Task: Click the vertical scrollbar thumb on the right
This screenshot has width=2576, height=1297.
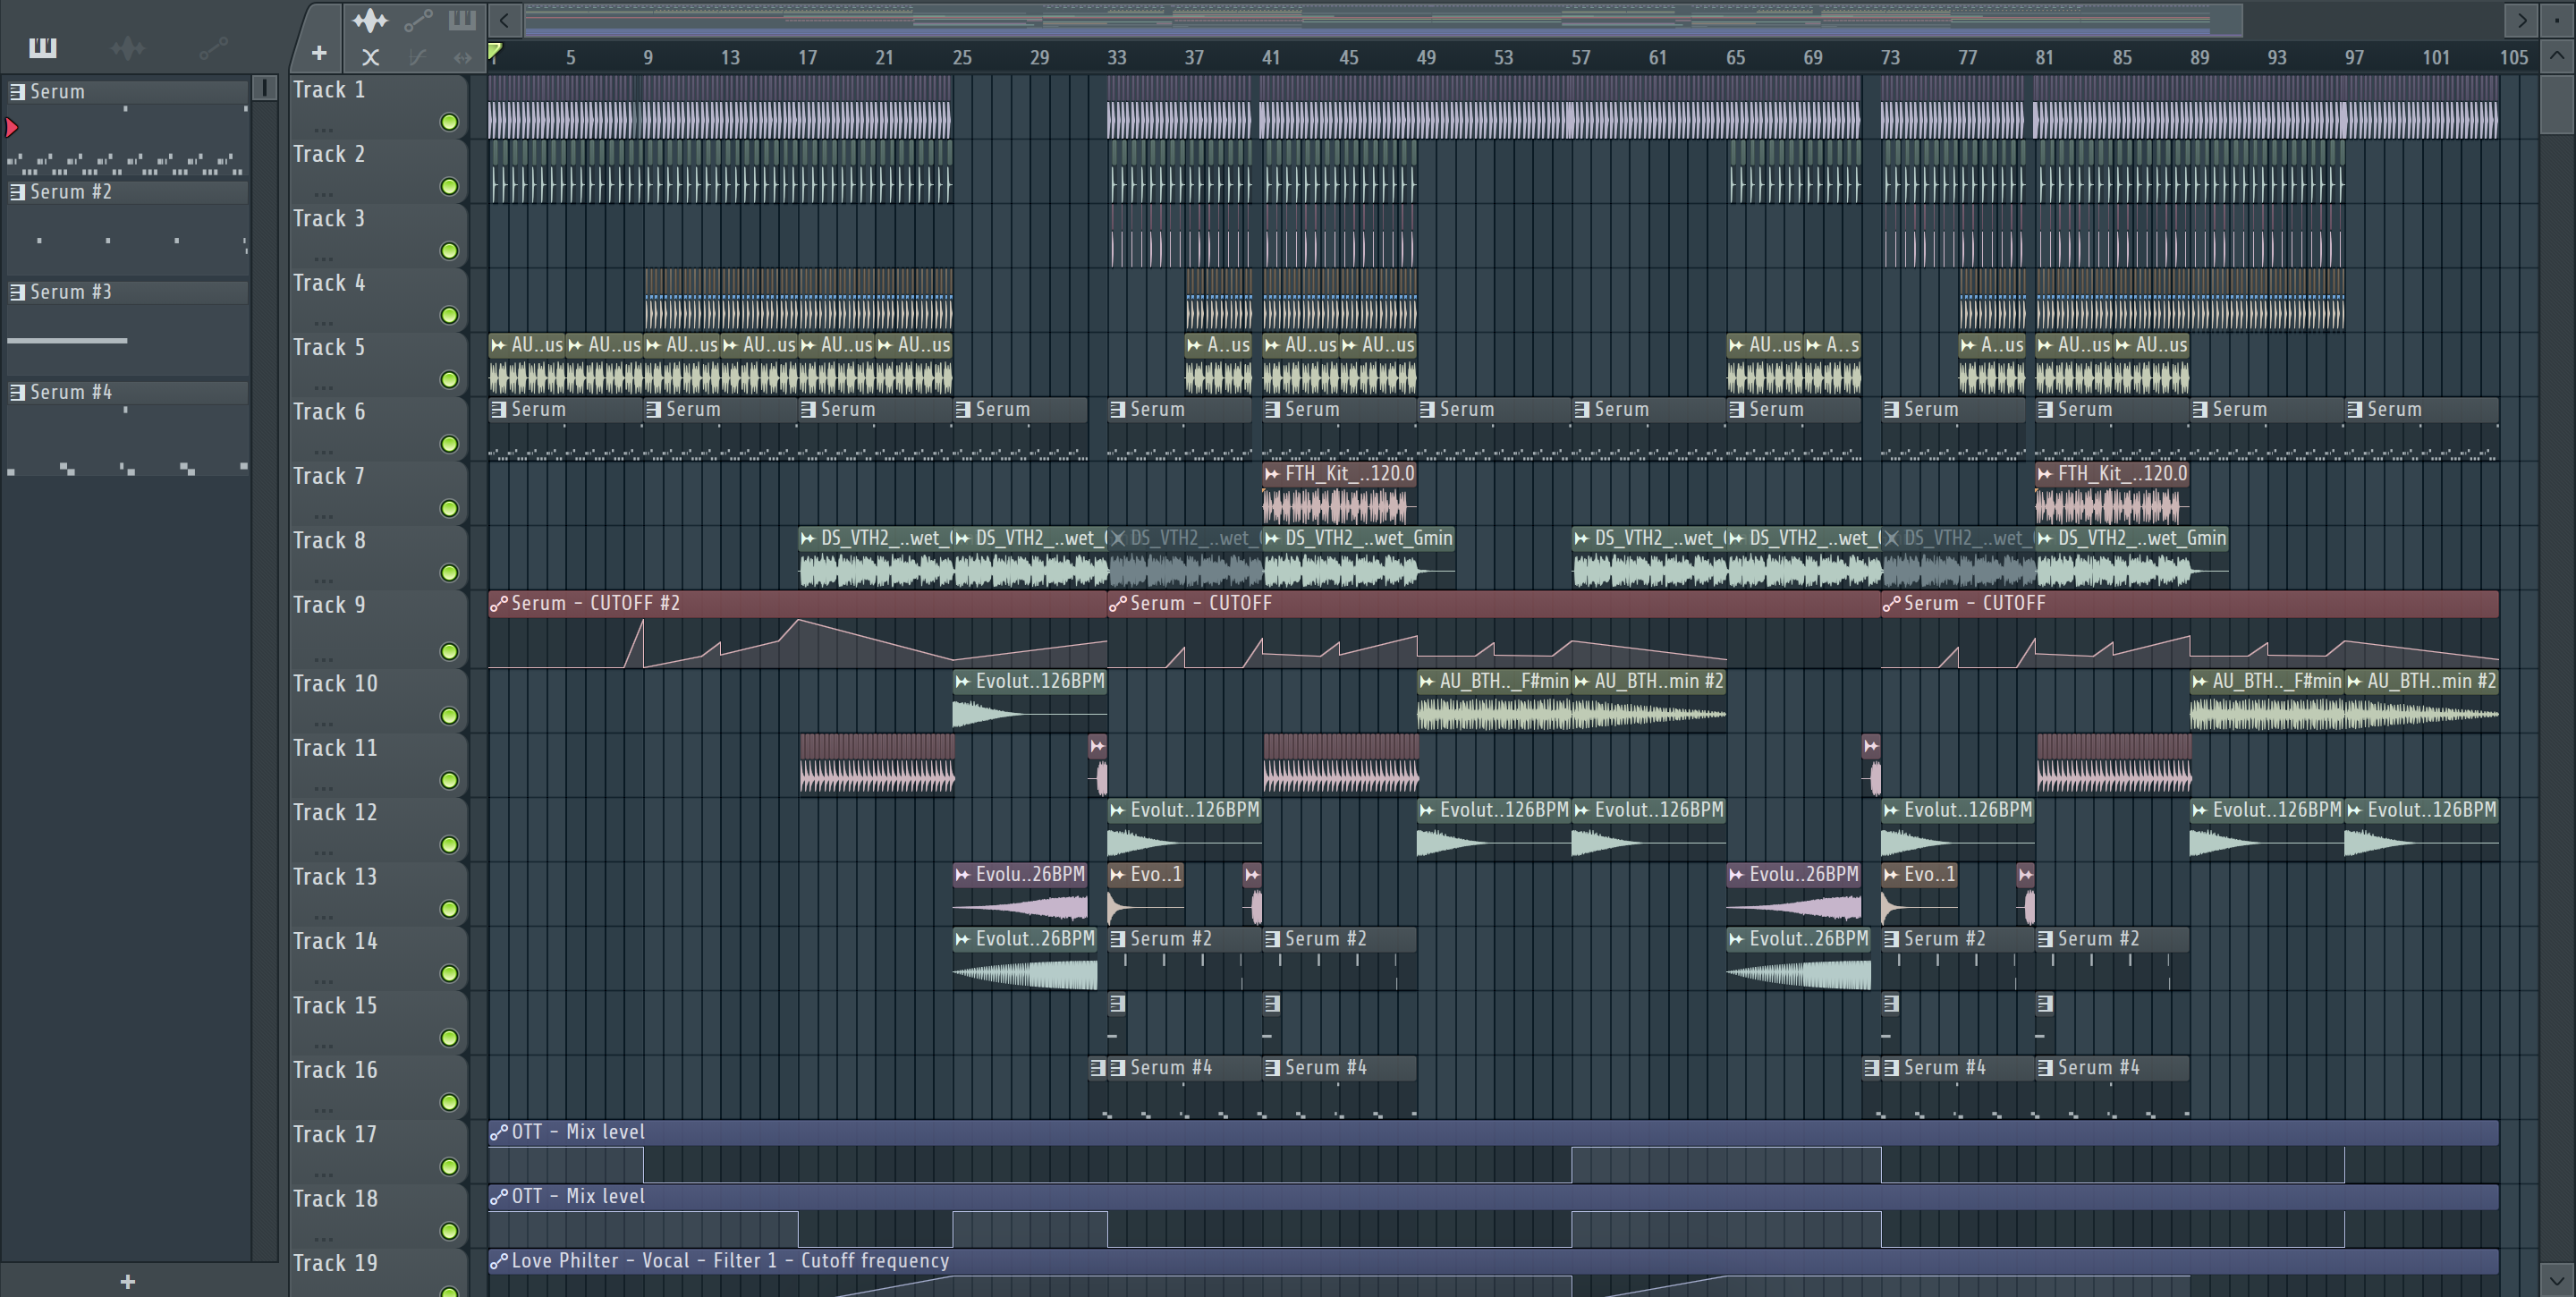Action: [2557, 102]
